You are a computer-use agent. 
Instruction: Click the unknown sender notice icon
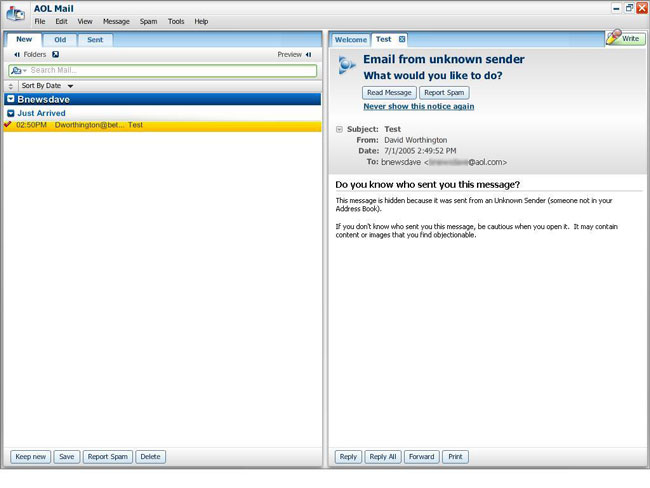pos(347,65)
